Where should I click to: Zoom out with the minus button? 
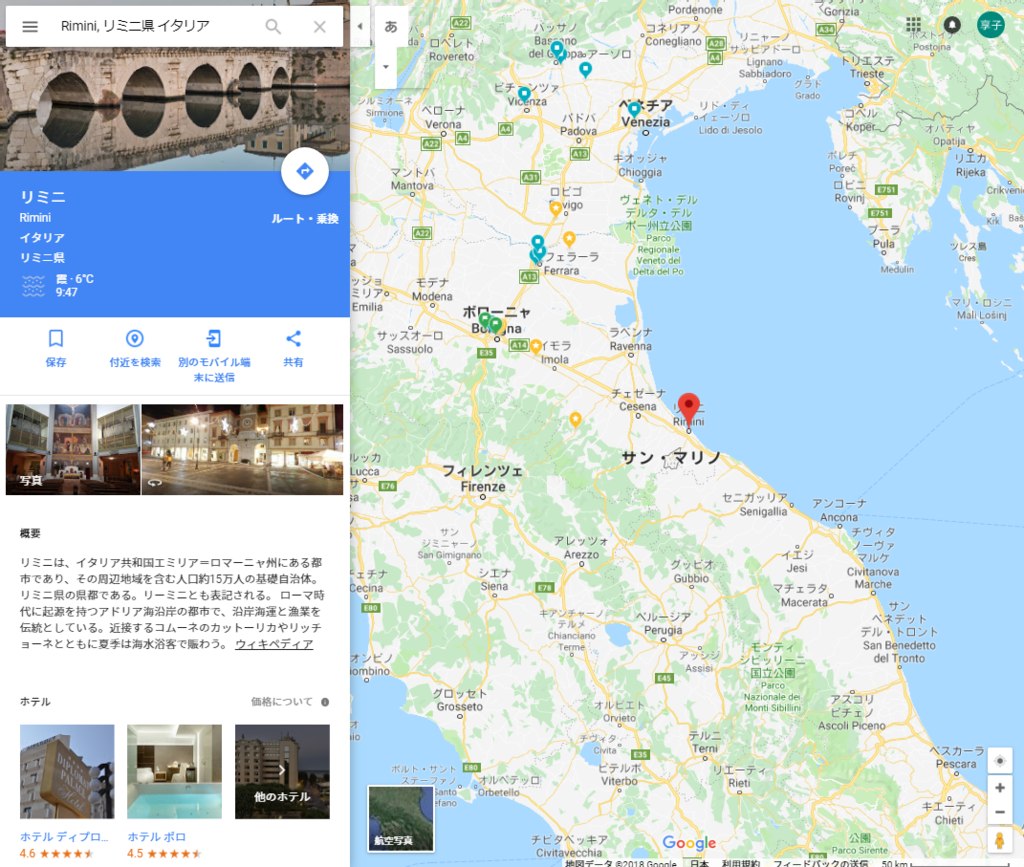[999, 812]
